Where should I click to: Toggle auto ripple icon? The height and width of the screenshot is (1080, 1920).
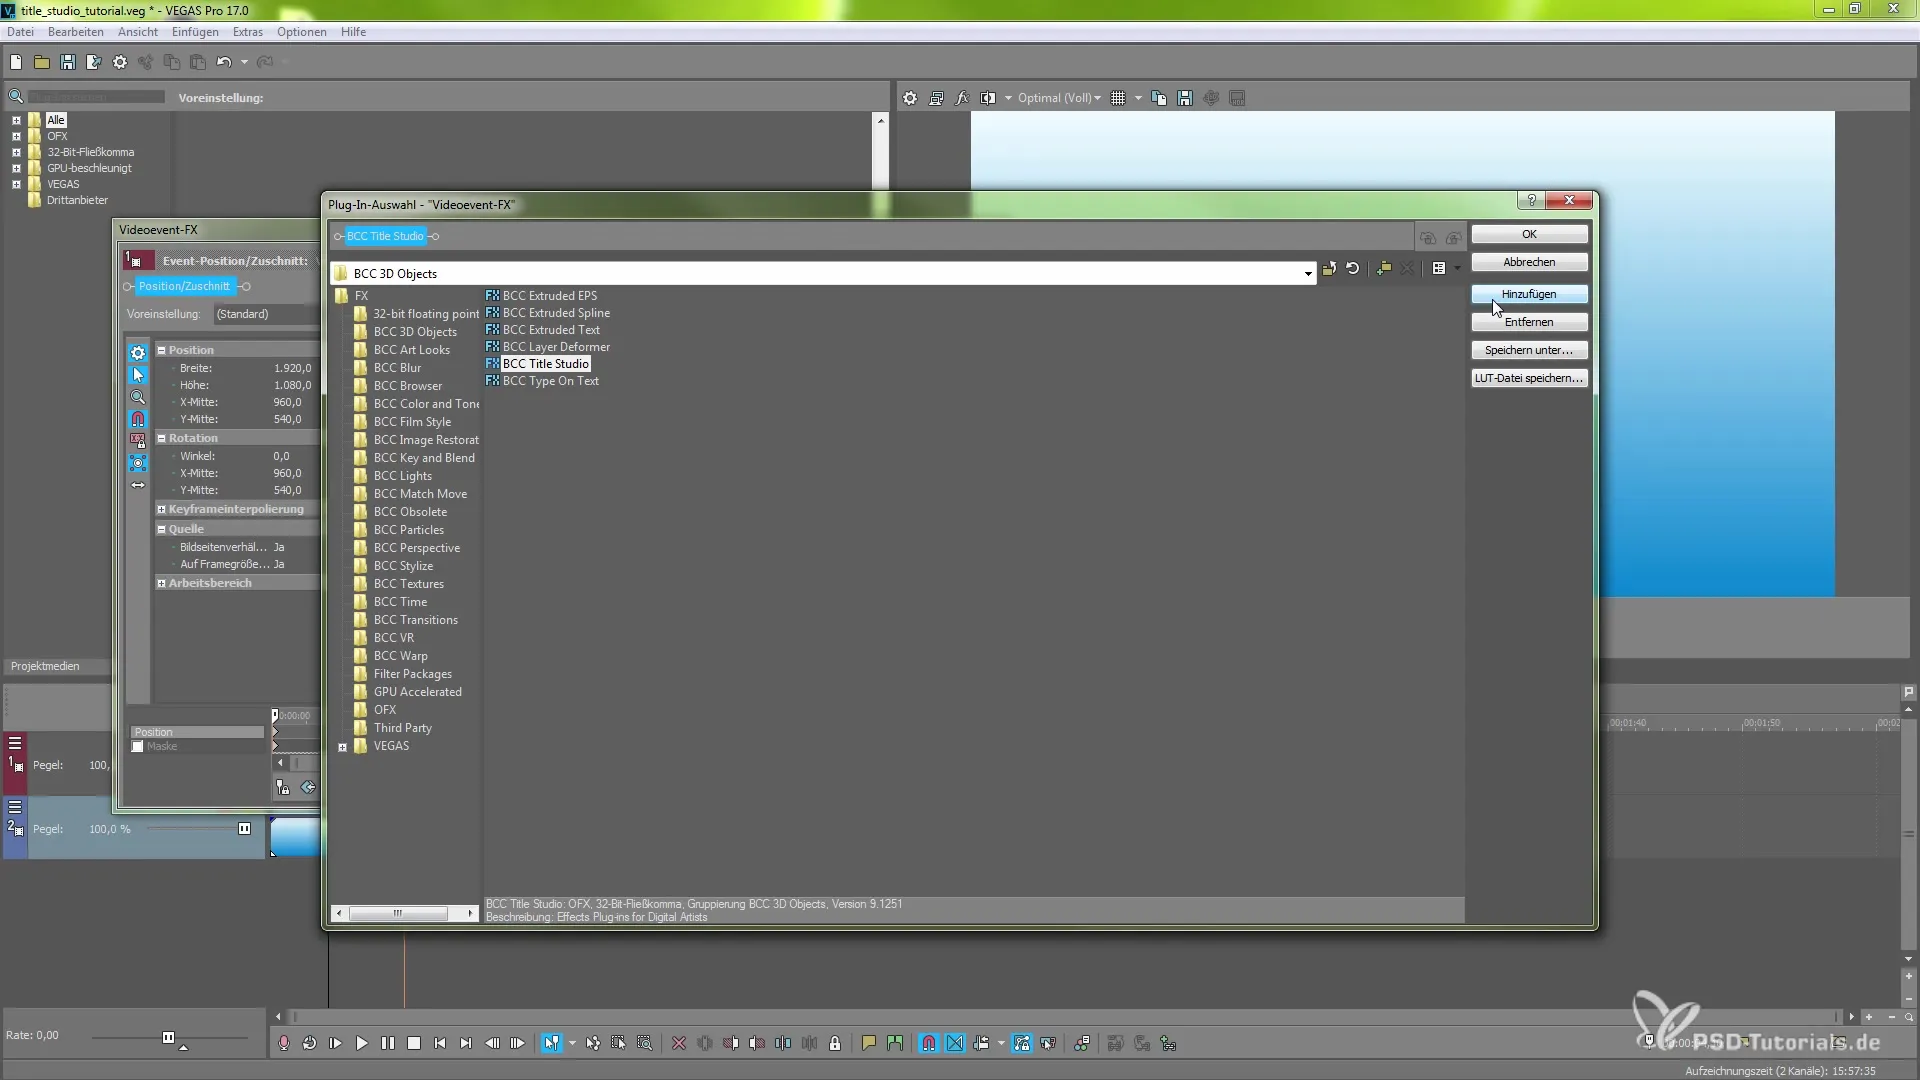[x=981, y=1043]
